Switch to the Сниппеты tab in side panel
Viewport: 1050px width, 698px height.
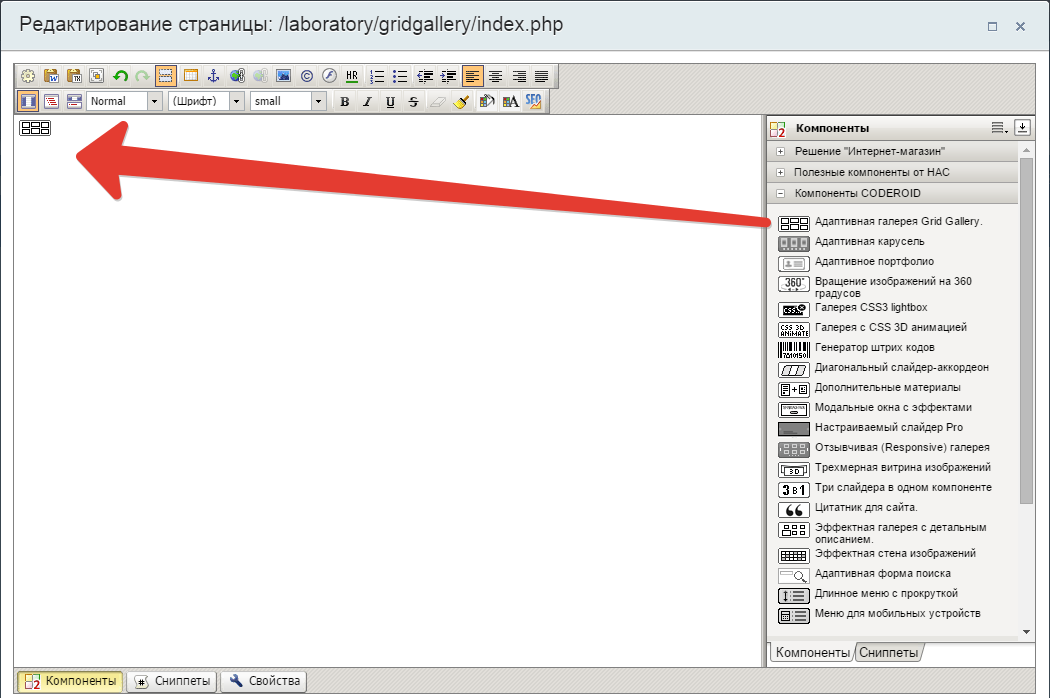[x=888, y=653]
